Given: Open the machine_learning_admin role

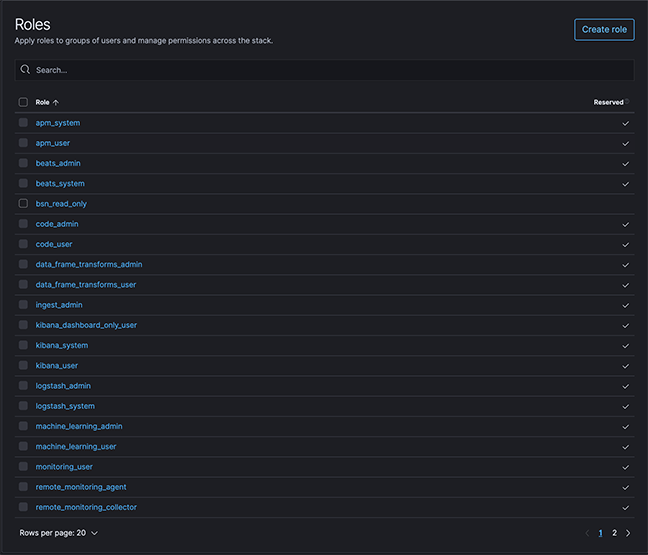Looking at the screenshot, I should click(79, 426).
